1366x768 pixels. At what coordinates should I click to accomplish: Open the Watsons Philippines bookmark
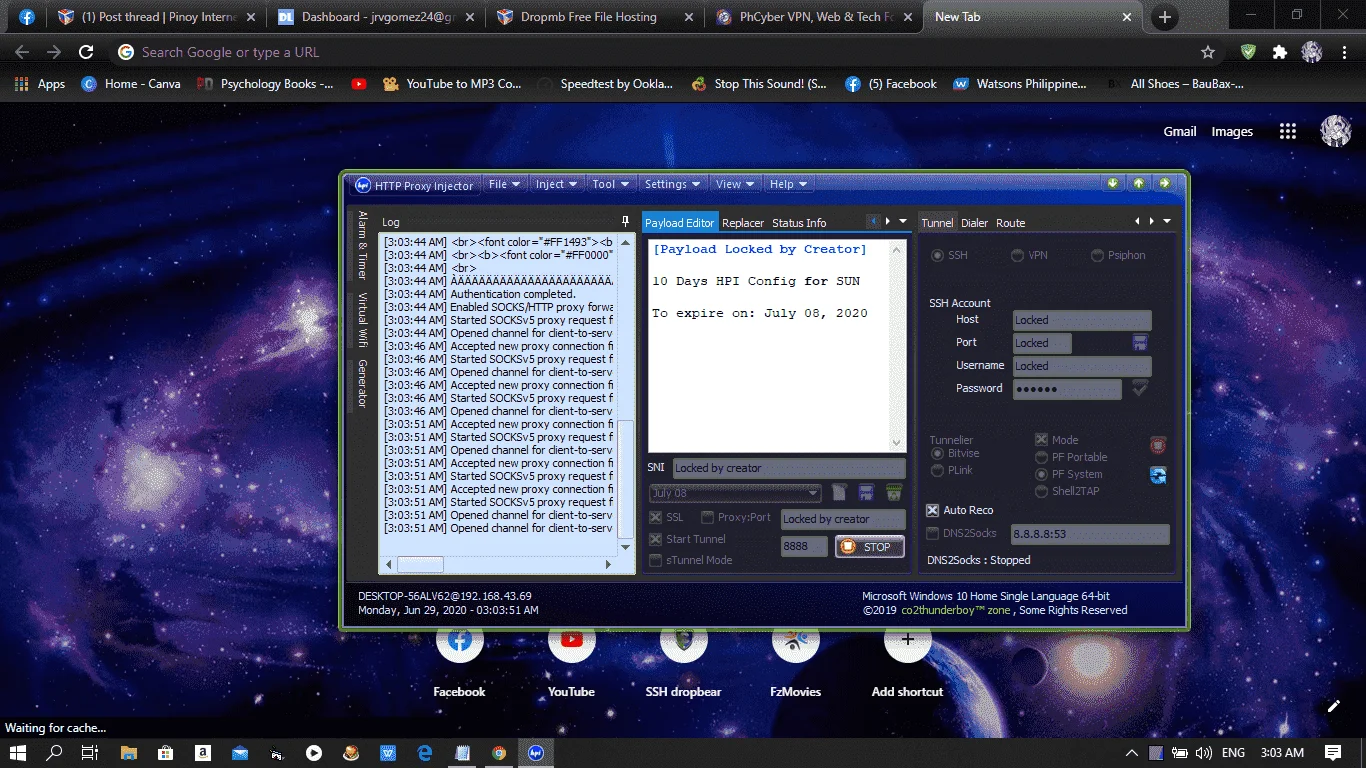tap(1020, 84)
